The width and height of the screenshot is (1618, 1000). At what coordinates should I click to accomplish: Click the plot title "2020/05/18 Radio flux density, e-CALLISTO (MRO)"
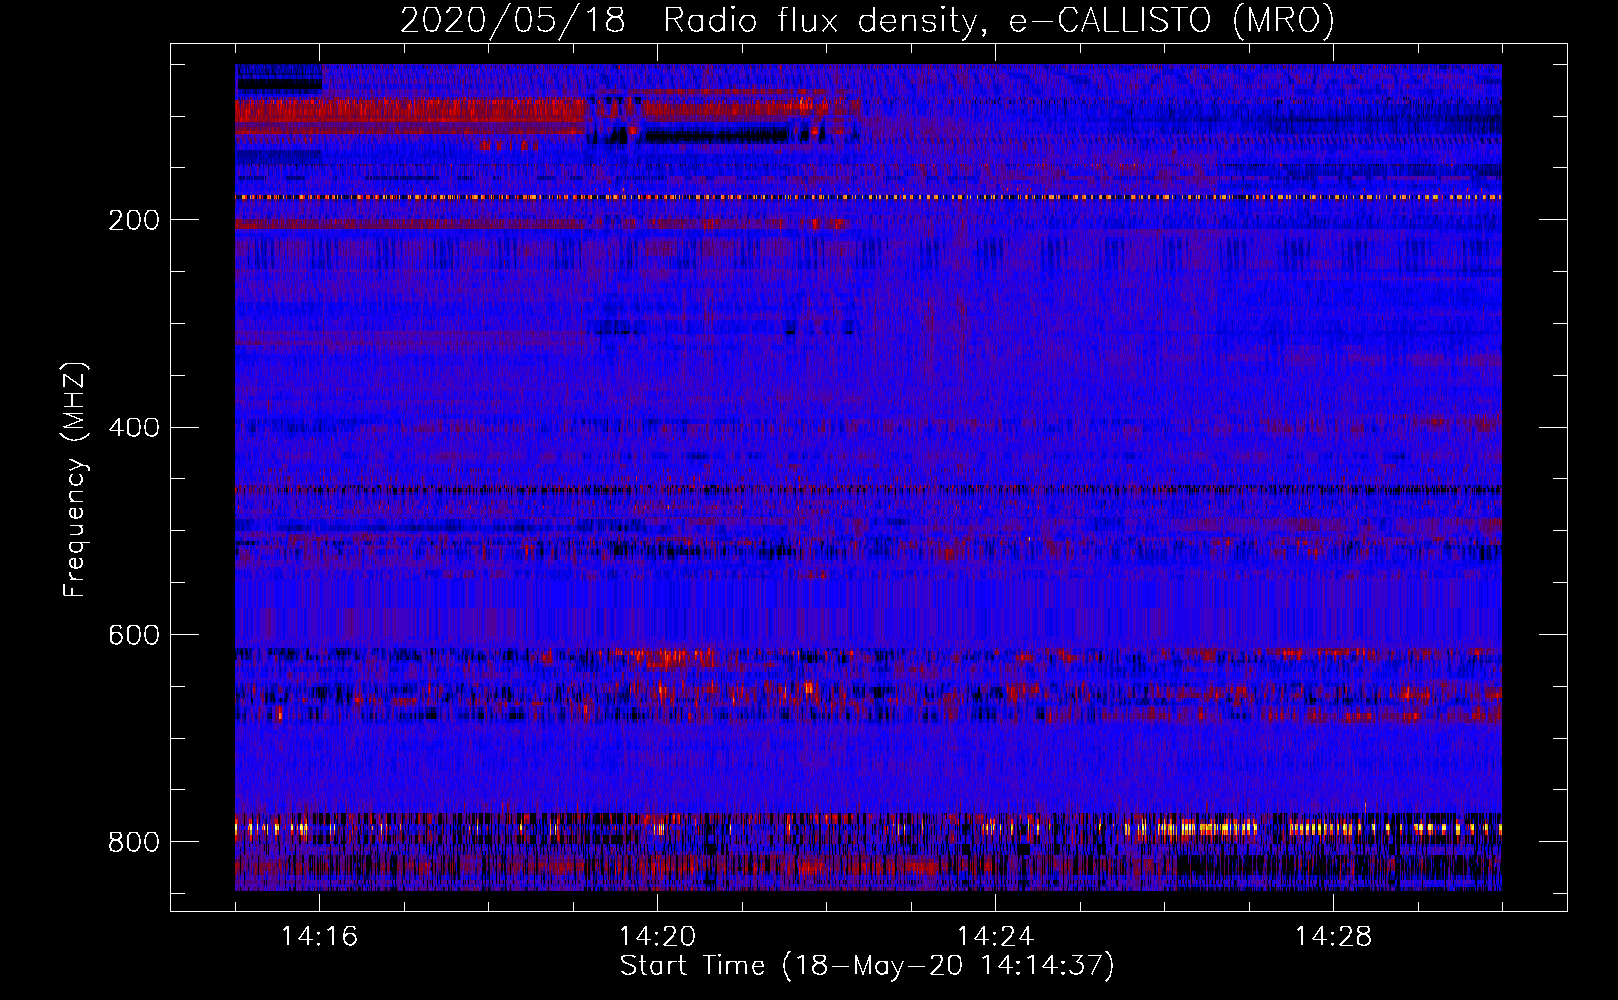tap(867, 20)
